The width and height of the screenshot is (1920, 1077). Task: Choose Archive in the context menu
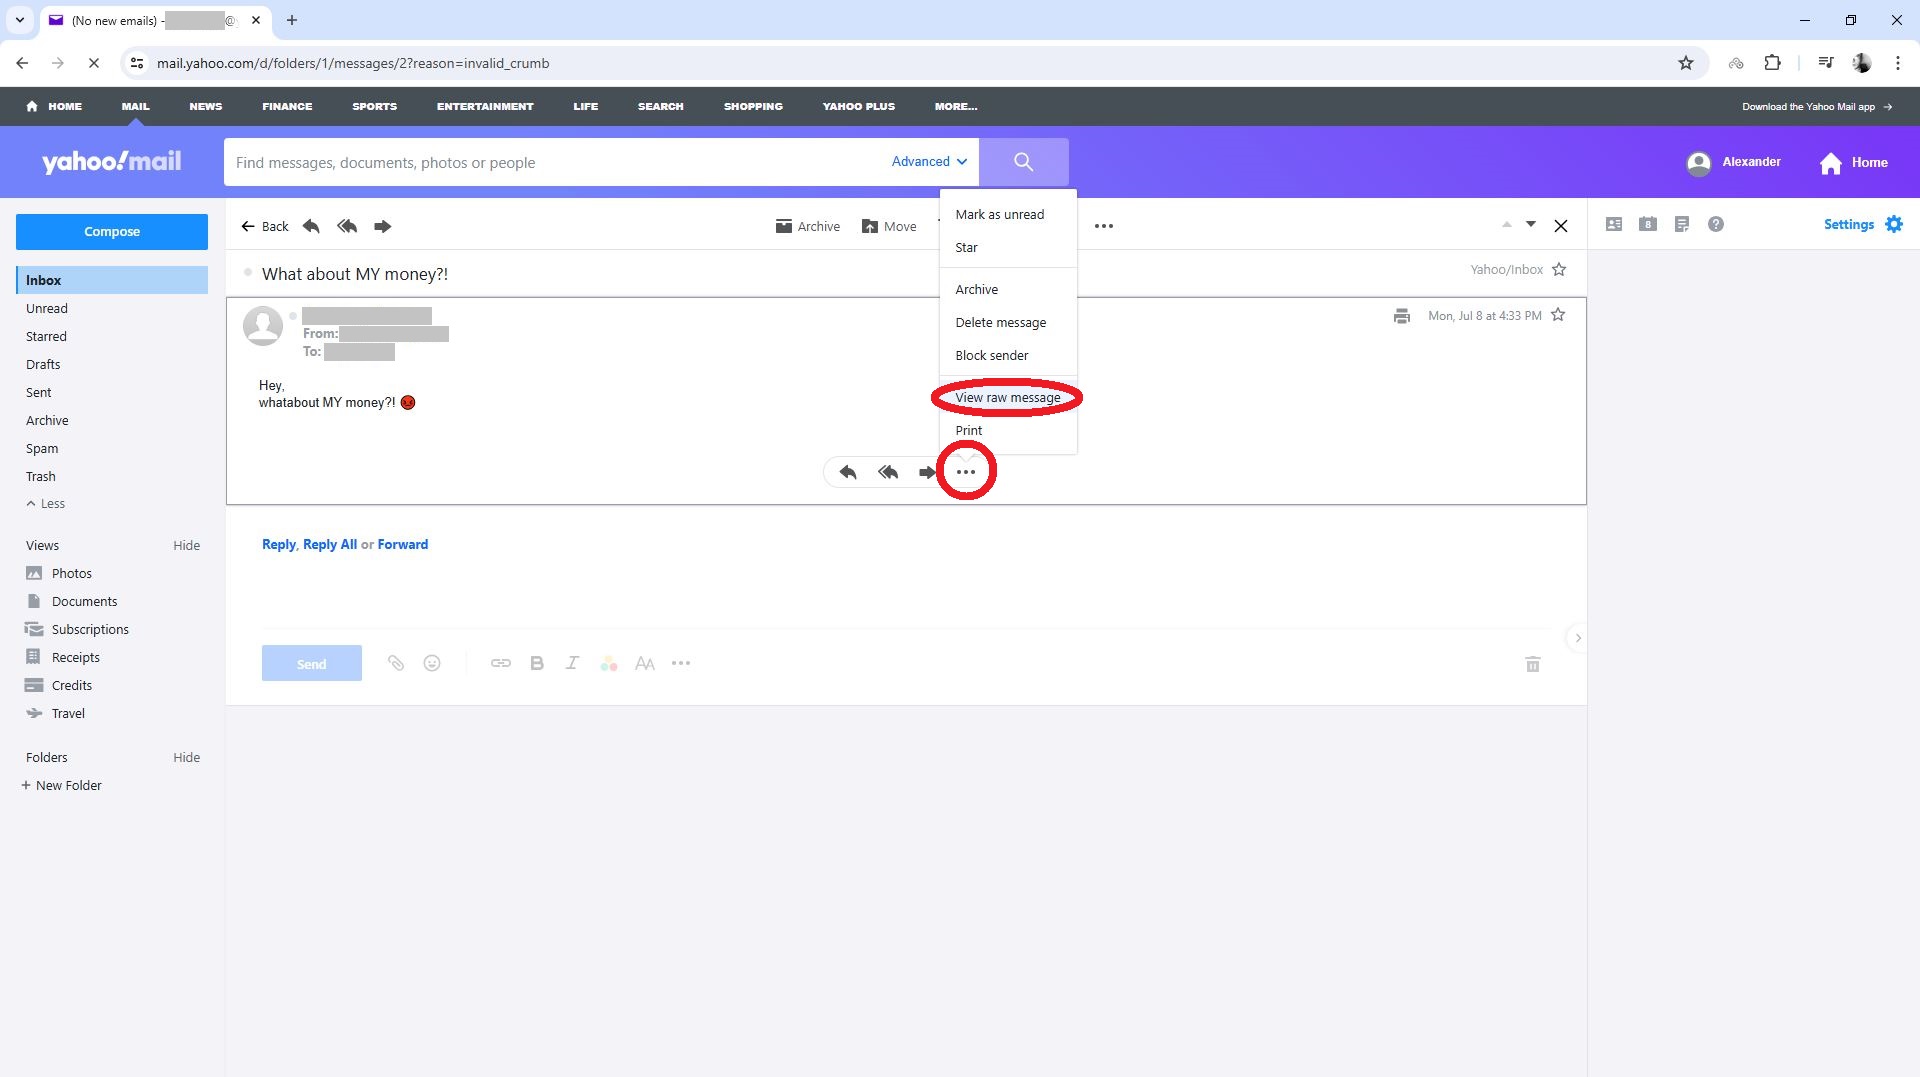pyautogui.click(x=976, y=289)
